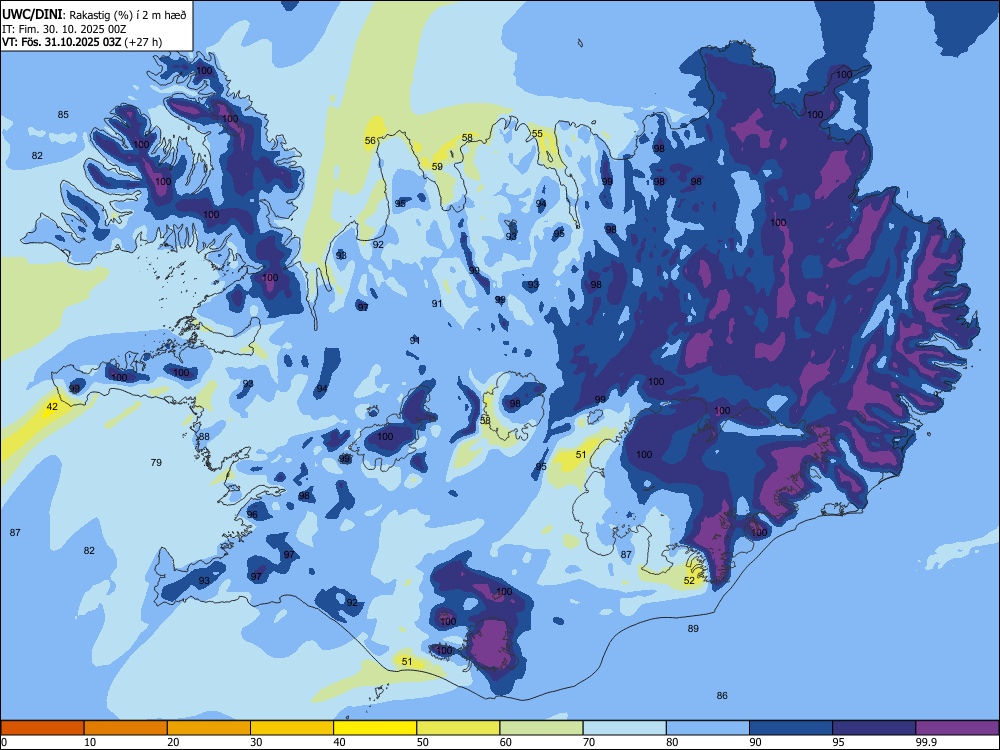The height and width of the screenshot is (750, 1000).
Task: Click the '55' humidity value on the map
Action: 538,133
